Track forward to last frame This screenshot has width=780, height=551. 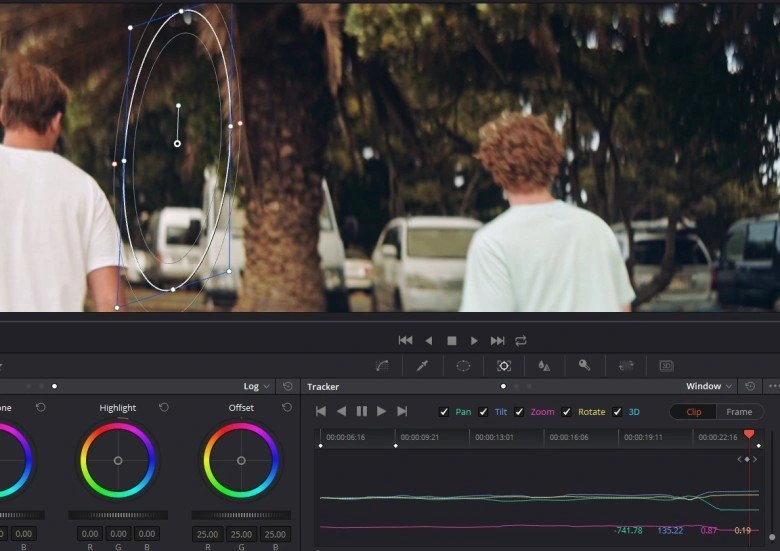(402, 411)
